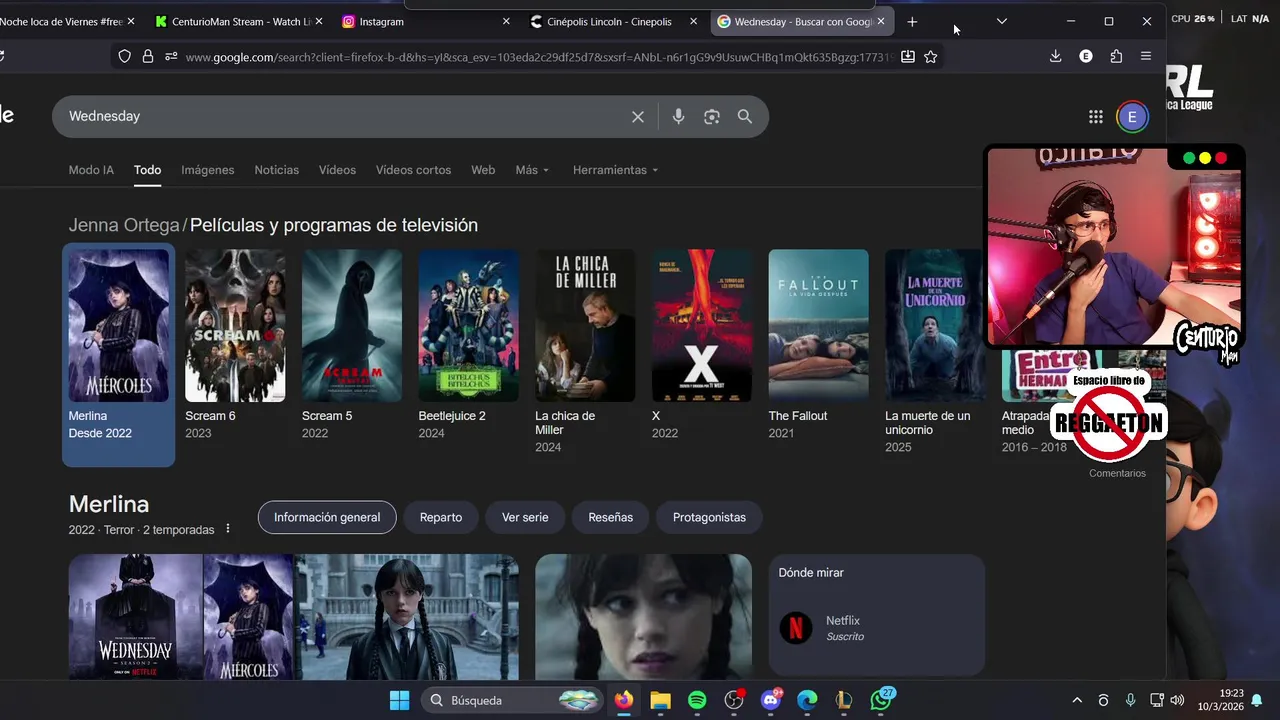Open Firefox application hamburger menu
The image size is (1280, 720).
click(1146, 57)
